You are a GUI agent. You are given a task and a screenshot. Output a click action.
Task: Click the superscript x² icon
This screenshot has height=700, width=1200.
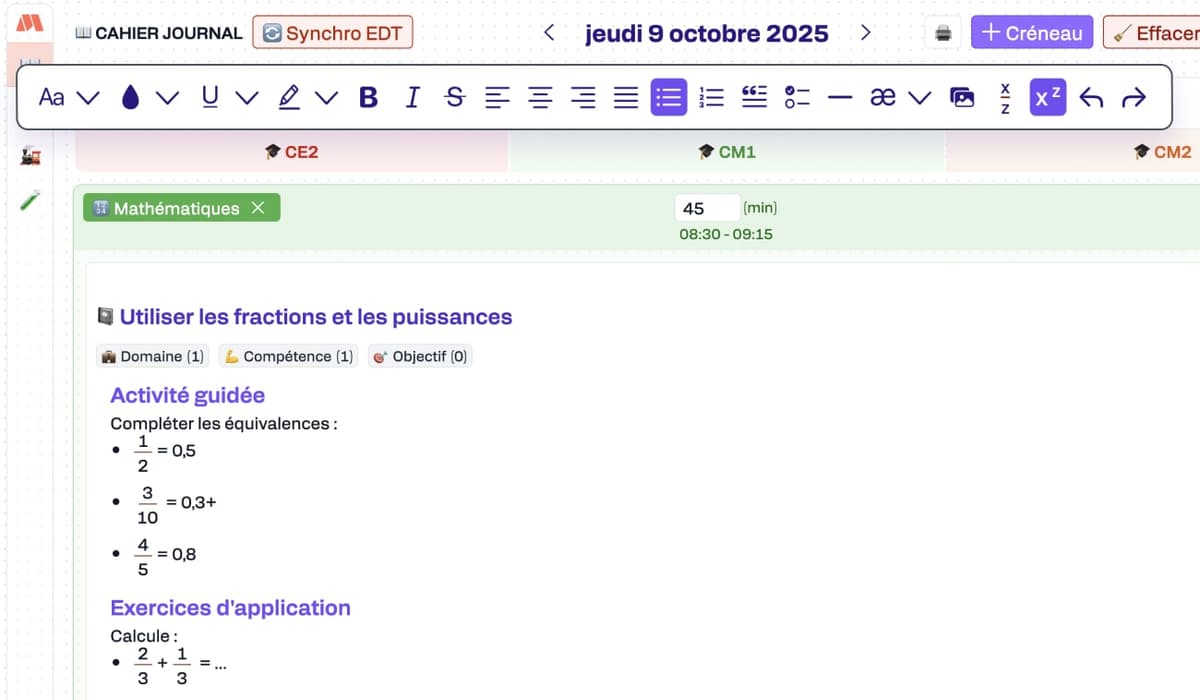point(1048,97)
